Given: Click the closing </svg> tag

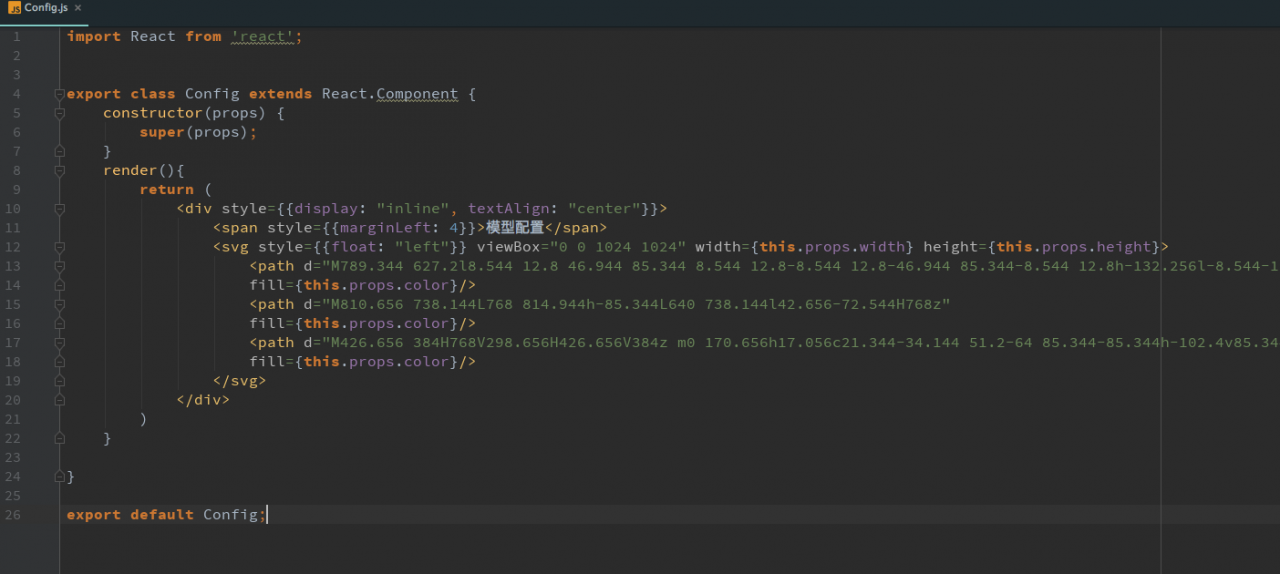Looking at the screenshot, I should pos(240,380).
